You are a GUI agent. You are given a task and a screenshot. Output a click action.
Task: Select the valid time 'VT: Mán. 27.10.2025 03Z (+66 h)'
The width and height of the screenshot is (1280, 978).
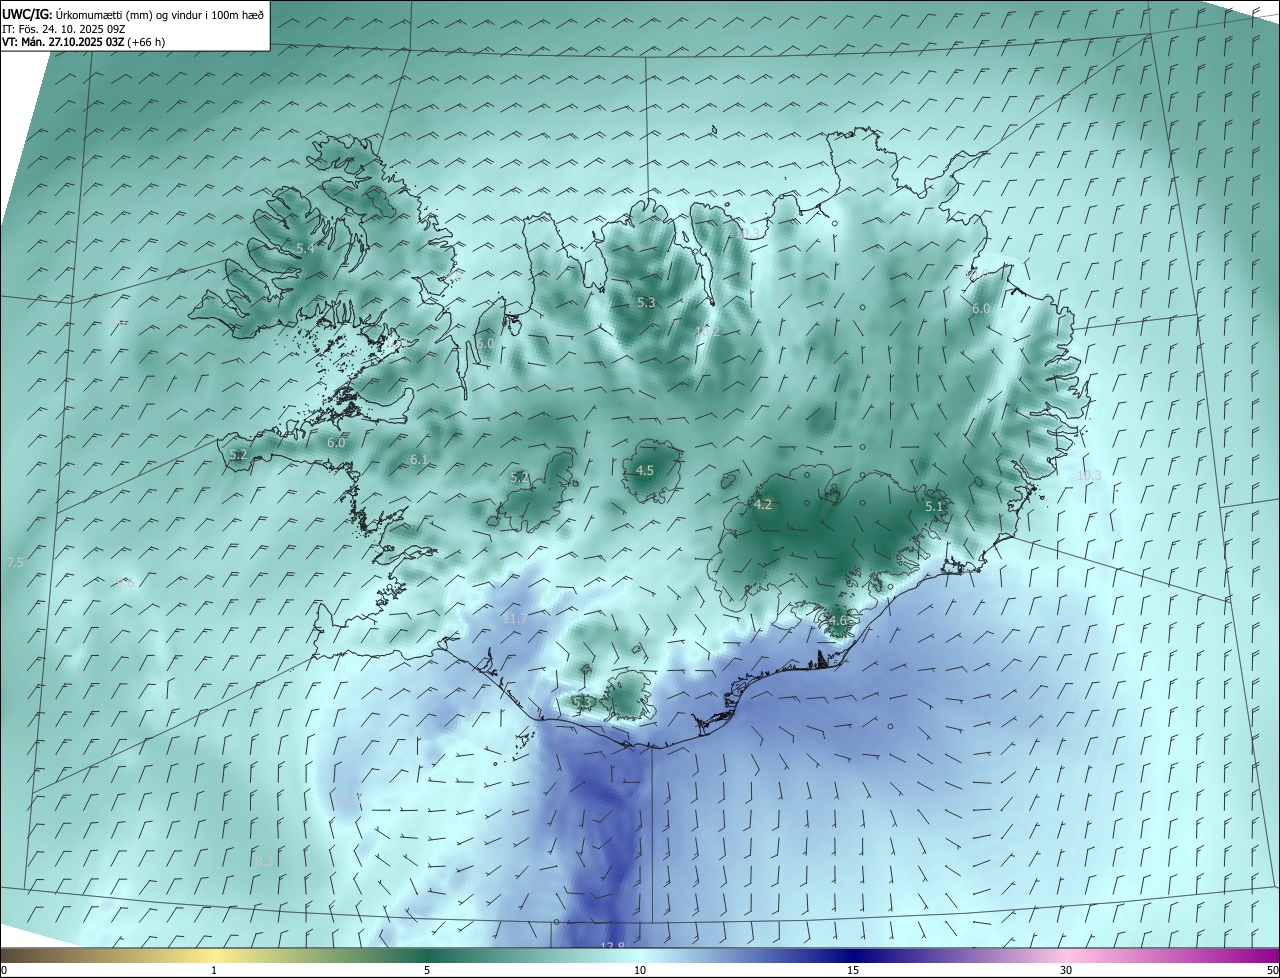pyautogui.click(x=84, y=42)
